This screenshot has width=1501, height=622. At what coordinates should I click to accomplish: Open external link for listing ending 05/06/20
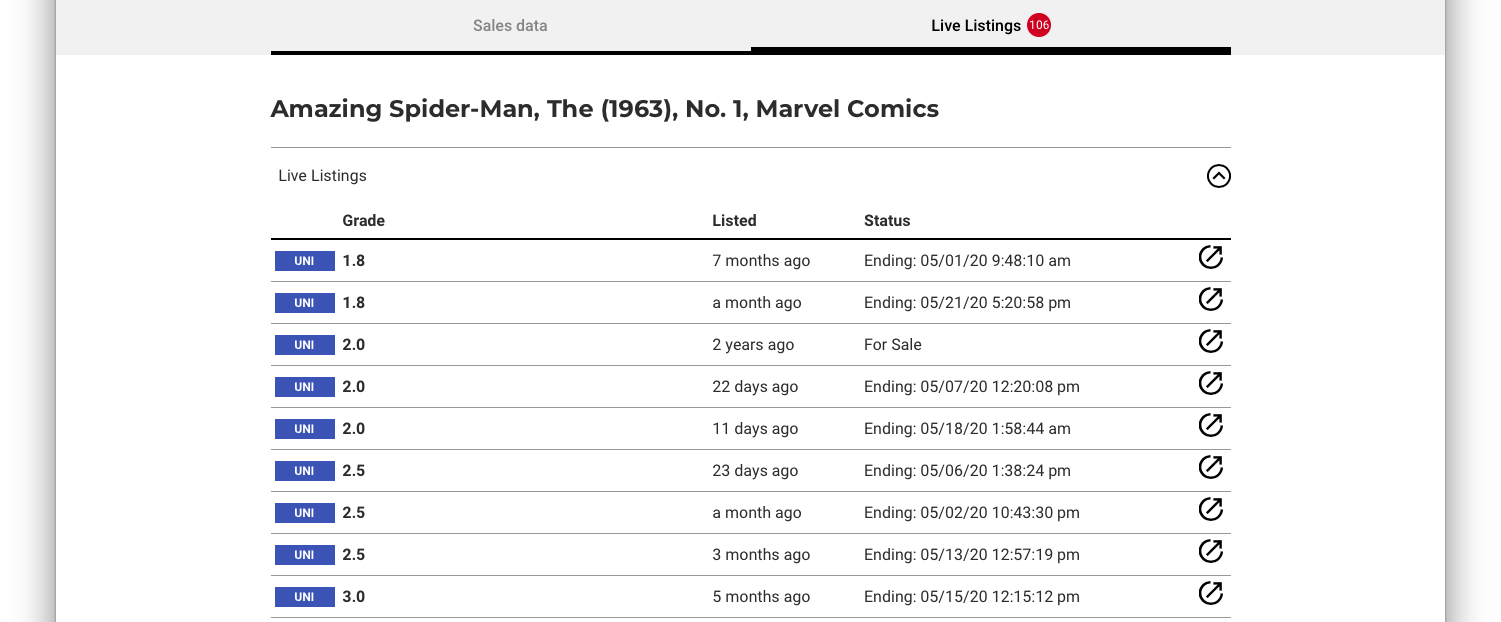point(1210,468)
